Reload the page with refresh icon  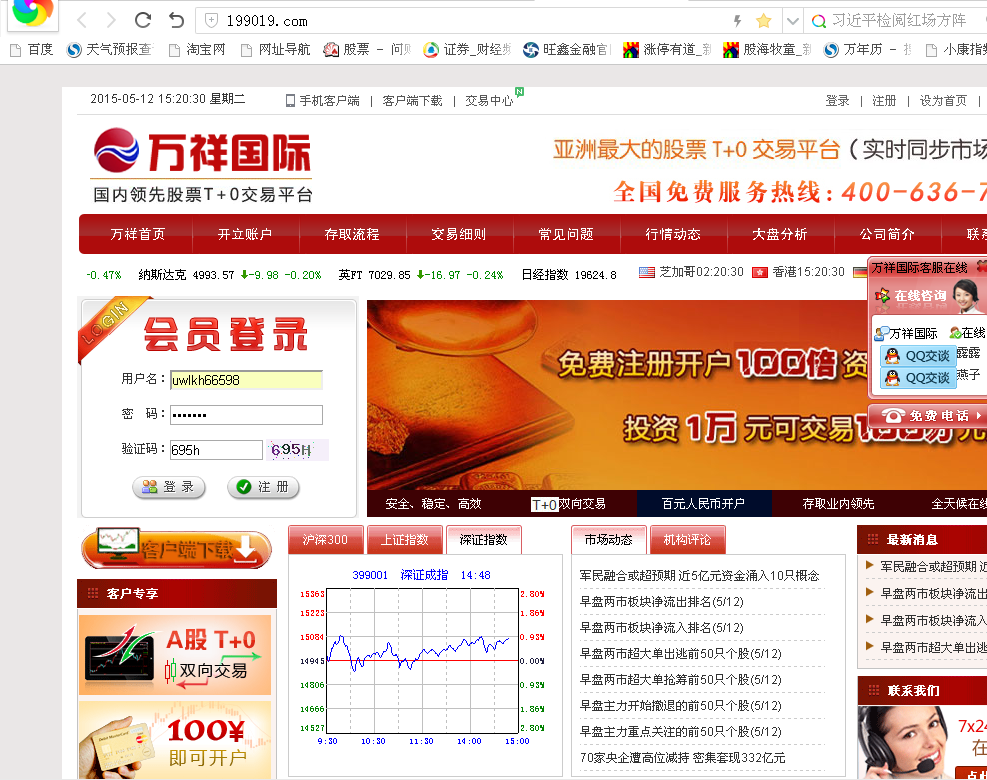(x=143, y=21)
